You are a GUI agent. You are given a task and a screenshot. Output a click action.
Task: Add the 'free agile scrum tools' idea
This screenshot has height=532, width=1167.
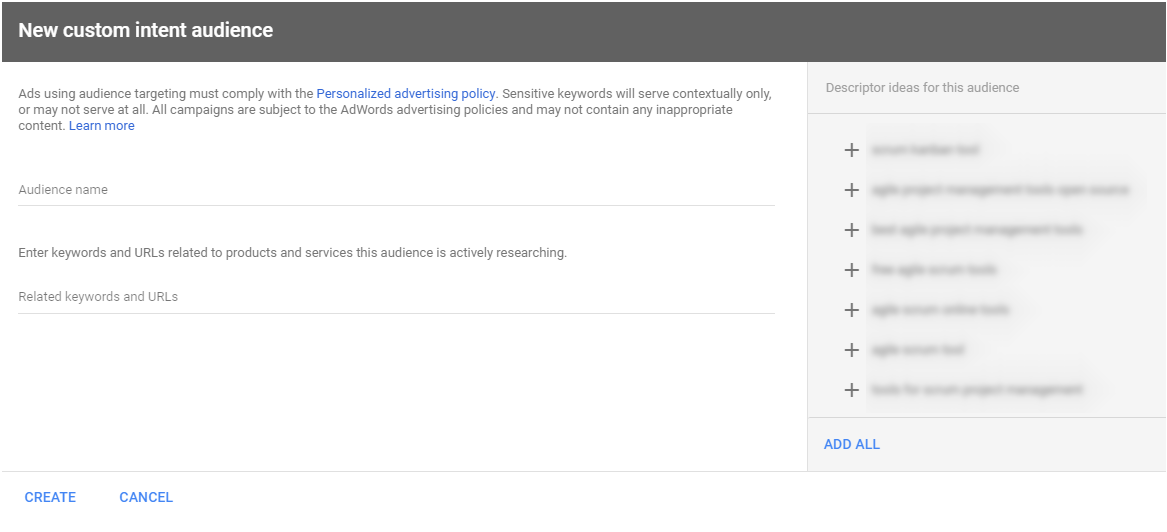(x=851, y=270)
